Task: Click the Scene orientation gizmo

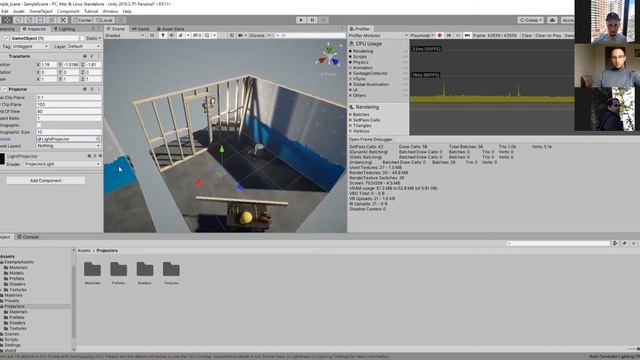Action: pyautogui.click(x=329, y=56)
